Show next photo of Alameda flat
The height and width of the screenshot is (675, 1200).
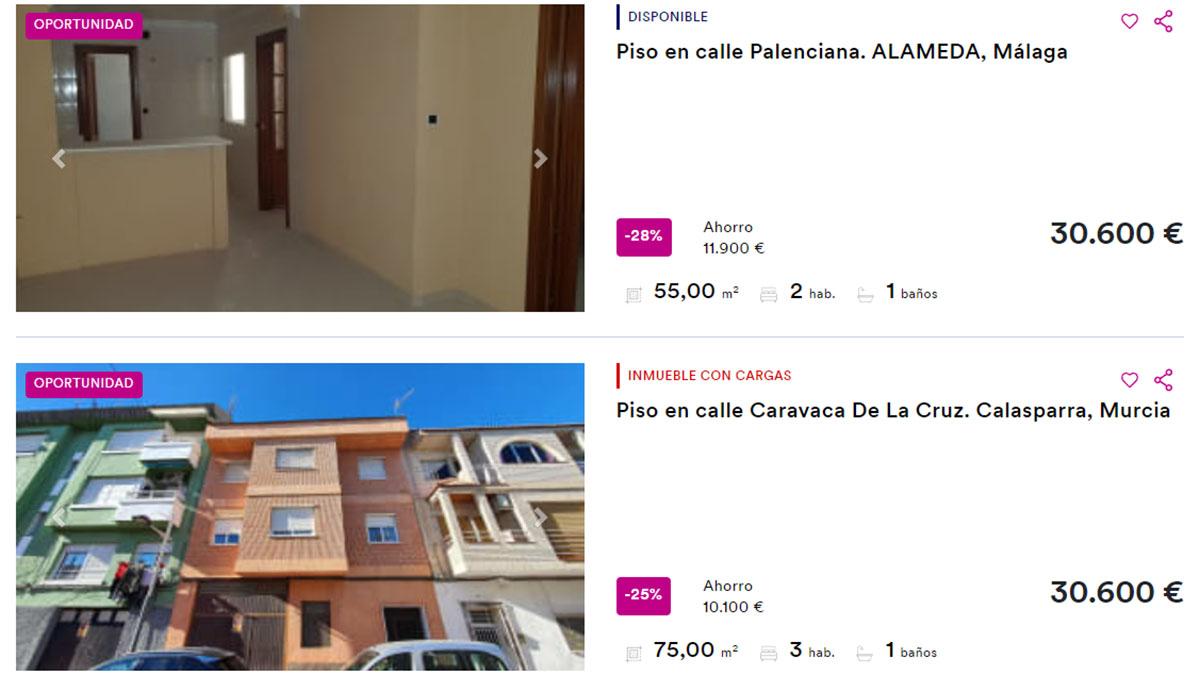(540, 158)
